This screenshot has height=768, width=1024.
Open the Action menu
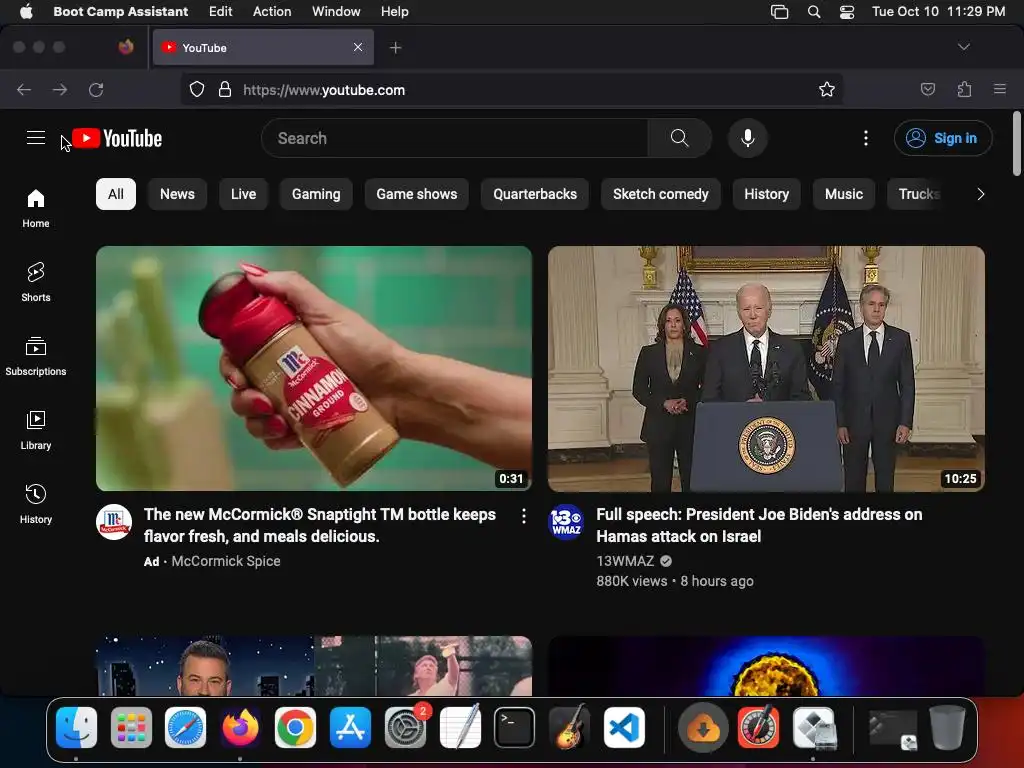click(272, 11)
